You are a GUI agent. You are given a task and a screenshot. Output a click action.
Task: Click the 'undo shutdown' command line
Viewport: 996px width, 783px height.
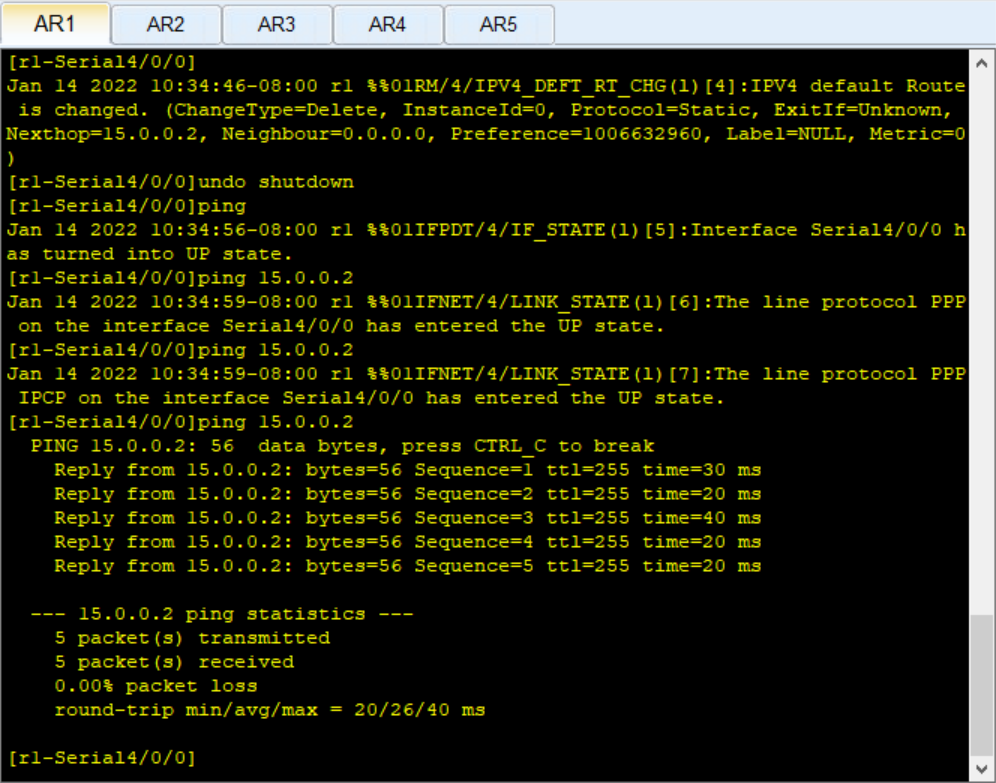coord(180,182)
